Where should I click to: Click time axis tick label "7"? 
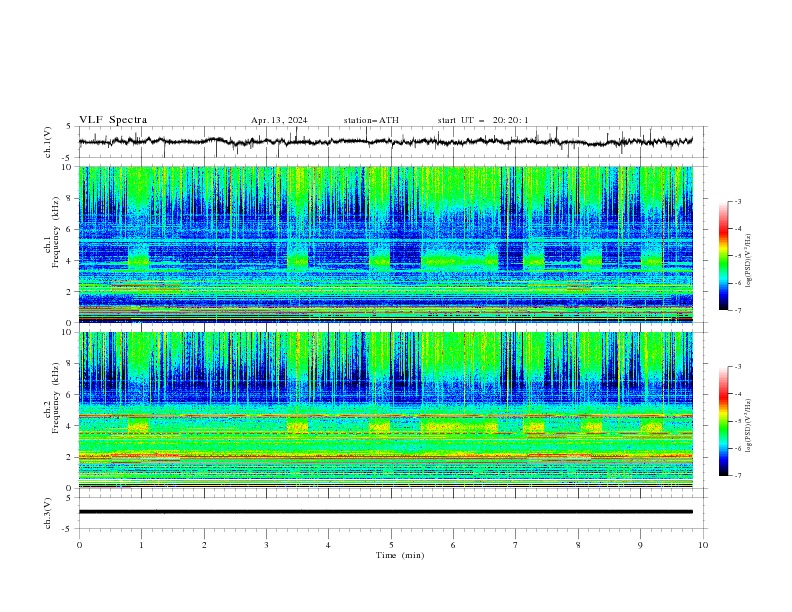tap(516, 545)
